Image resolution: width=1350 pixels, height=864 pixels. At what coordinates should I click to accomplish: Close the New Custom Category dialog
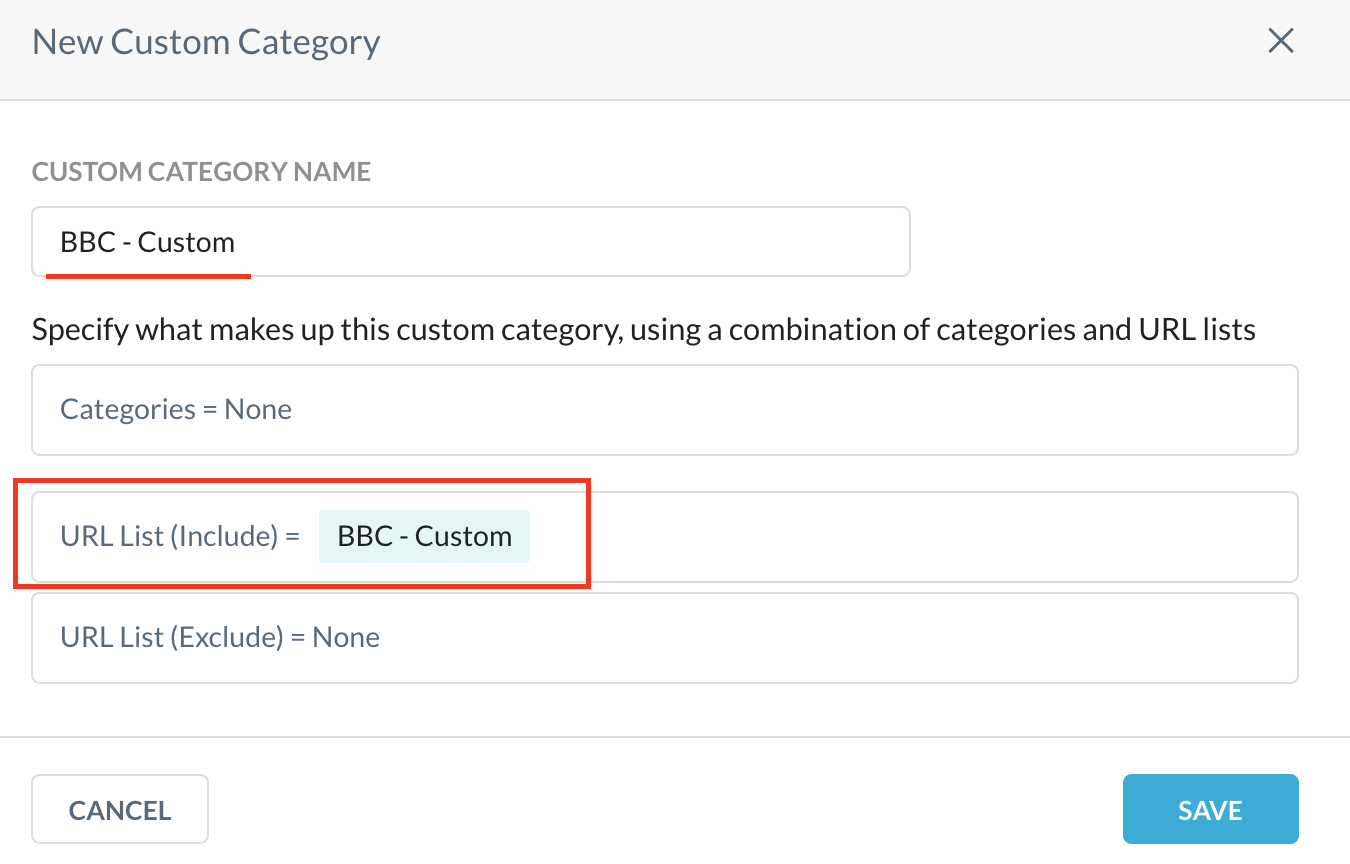(x=1281, y=41)
